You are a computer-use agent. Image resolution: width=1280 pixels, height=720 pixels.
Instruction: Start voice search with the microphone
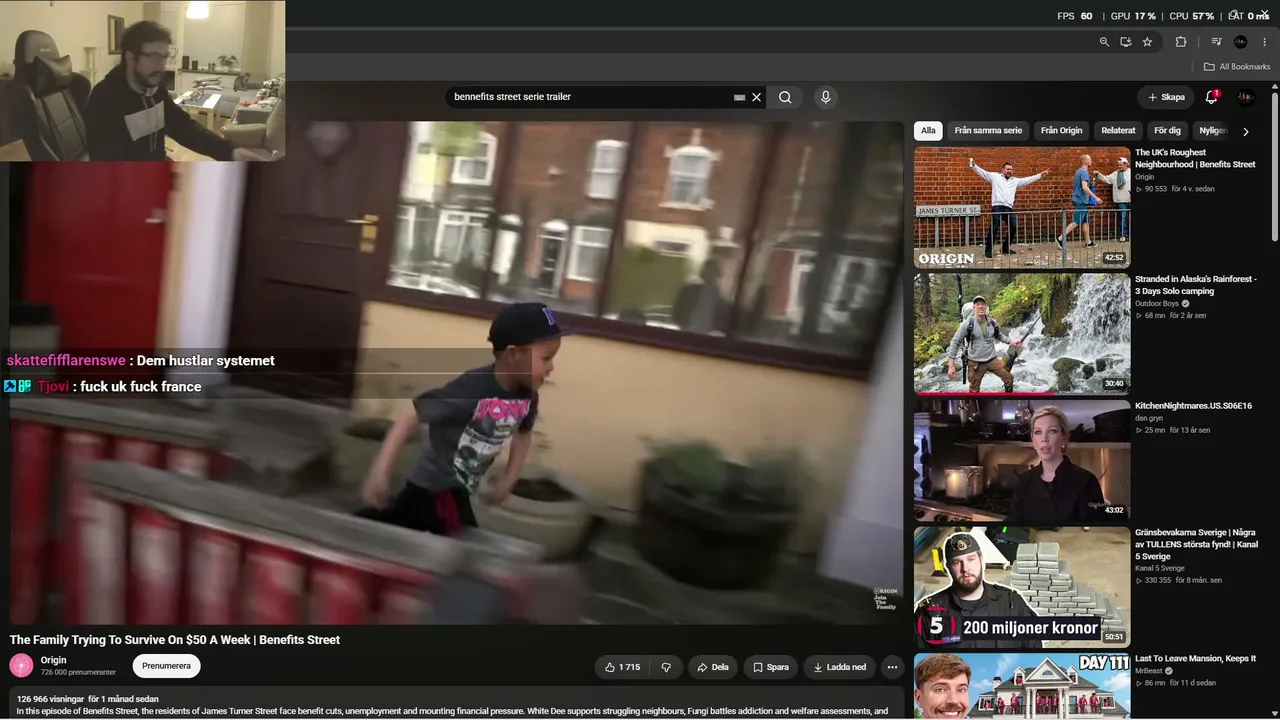point(825,97)
